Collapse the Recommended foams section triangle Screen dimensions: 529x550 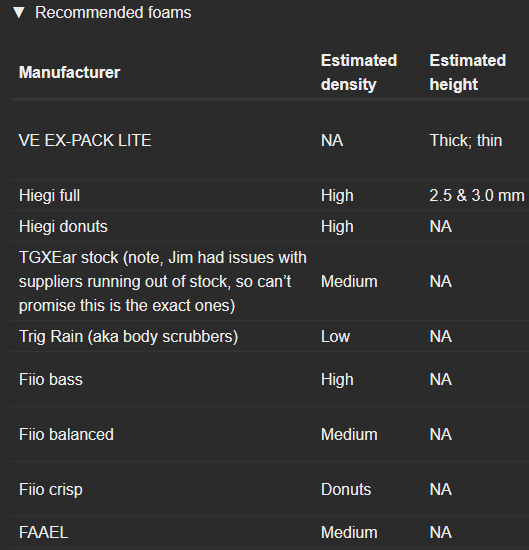pyautogui.click(x=19, y=13)
